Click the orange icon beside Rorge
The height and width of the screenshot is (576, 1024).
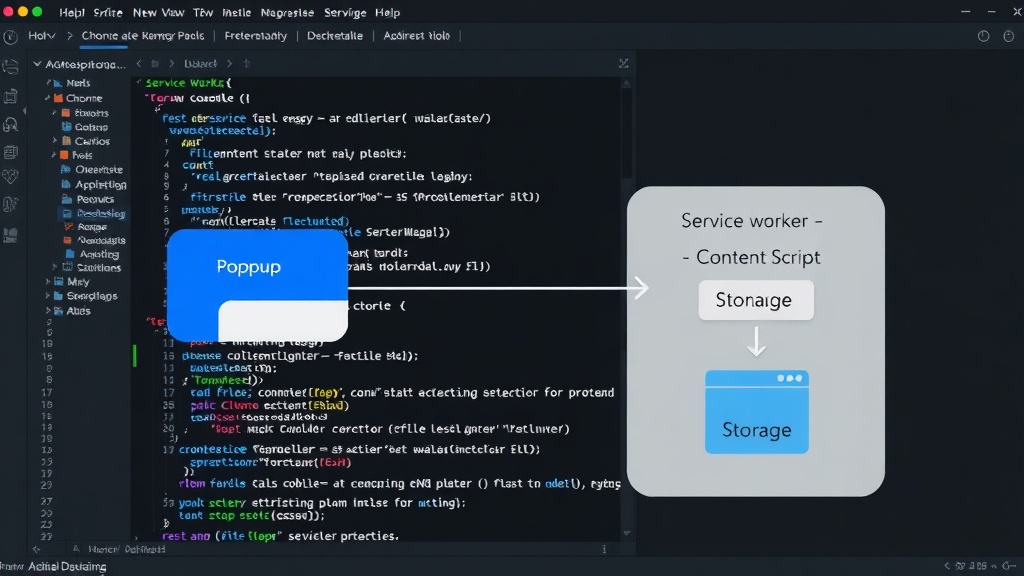pos(68,227)
